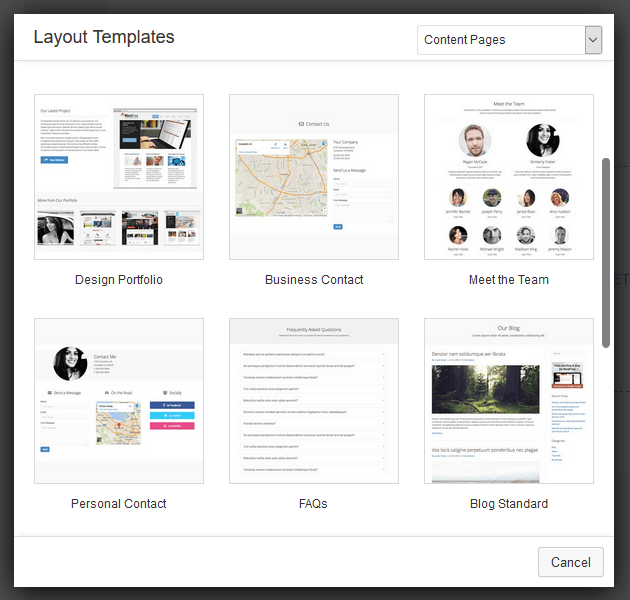This screenshot has height=600, width=630.
Task: Click the Design Portfolio label
Action: coord(119,280)
